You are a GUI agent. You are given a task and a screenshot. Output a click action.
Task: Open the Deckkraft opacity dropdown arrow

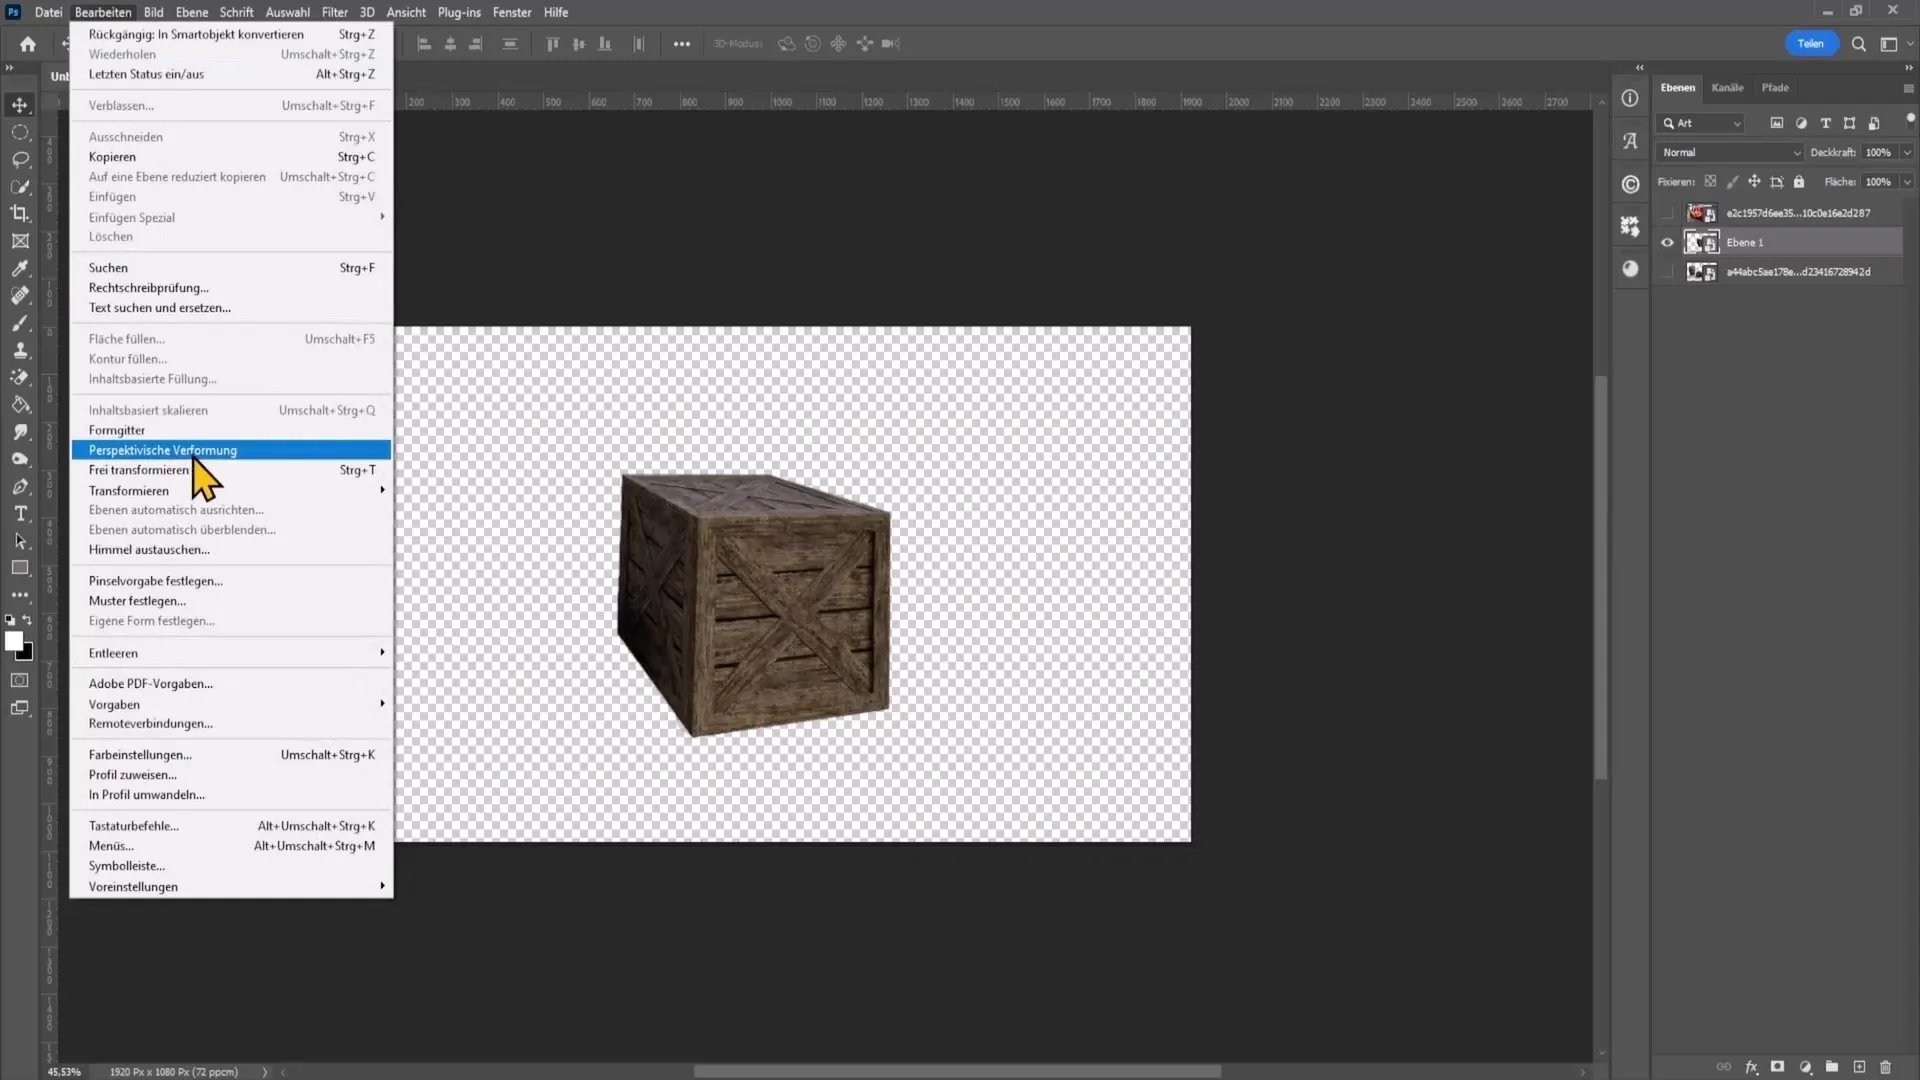tap(1907, 152)
